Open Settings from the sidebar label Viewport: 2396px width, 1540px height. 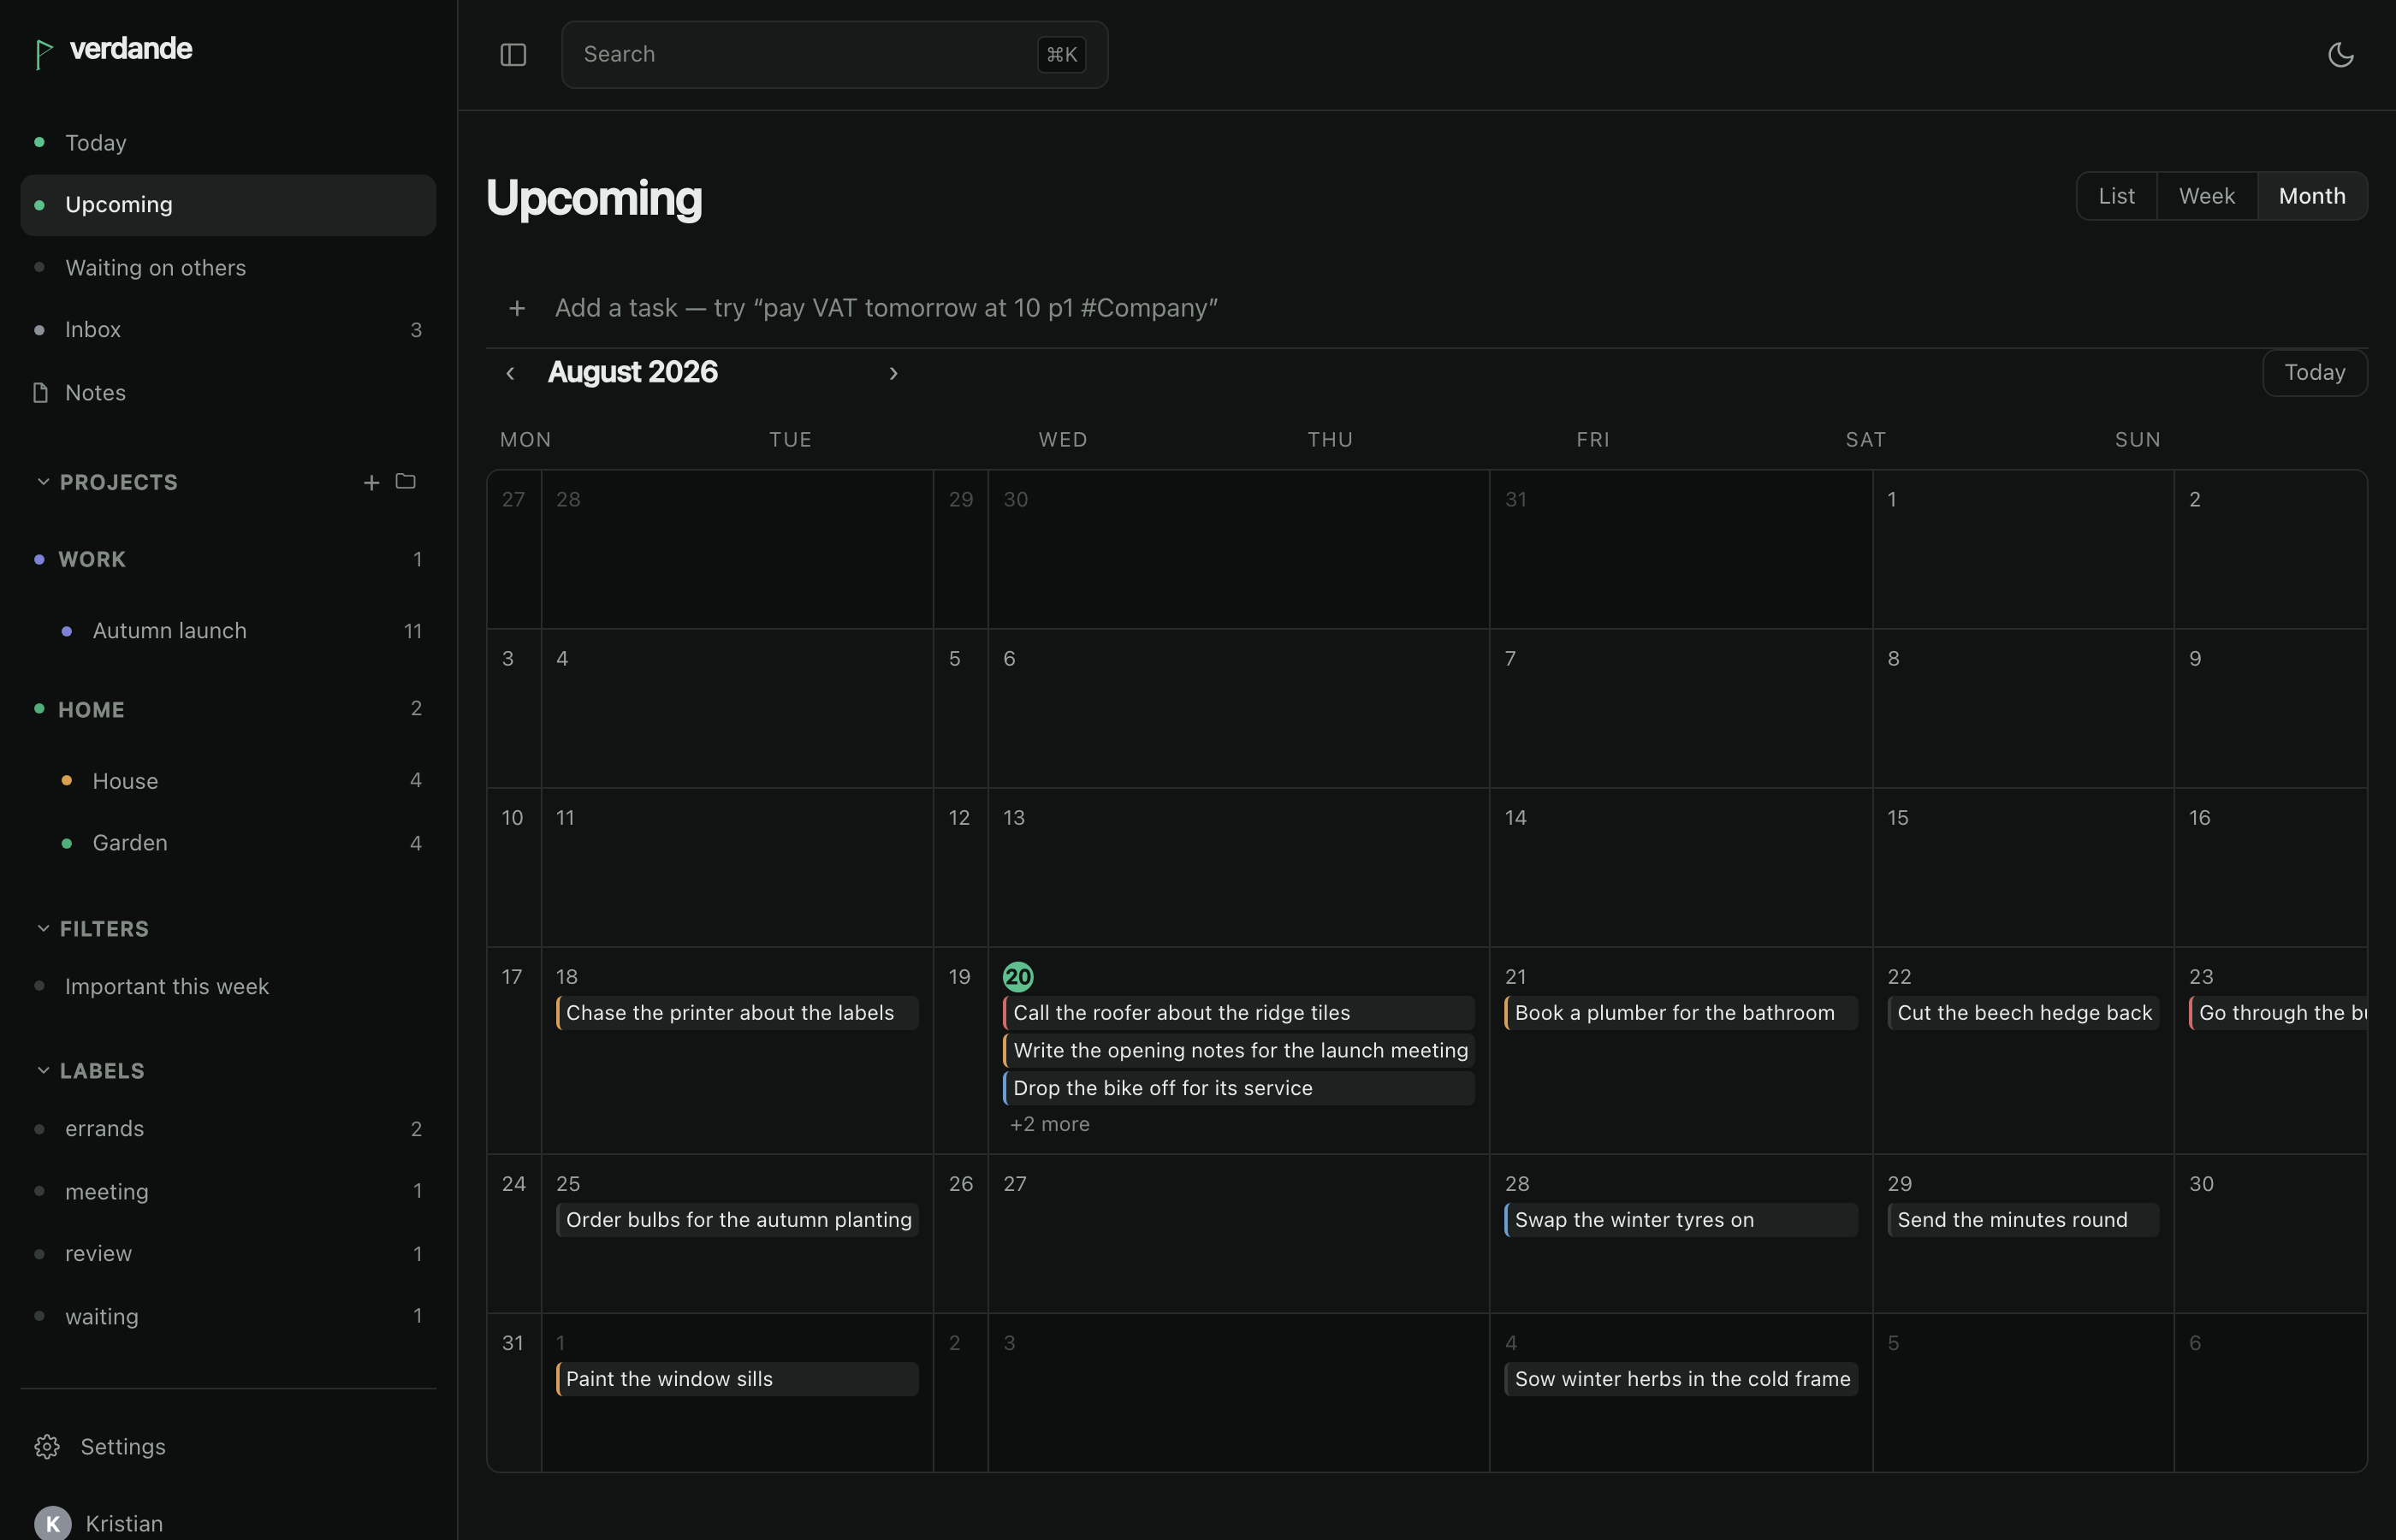tap(123, 1447)
